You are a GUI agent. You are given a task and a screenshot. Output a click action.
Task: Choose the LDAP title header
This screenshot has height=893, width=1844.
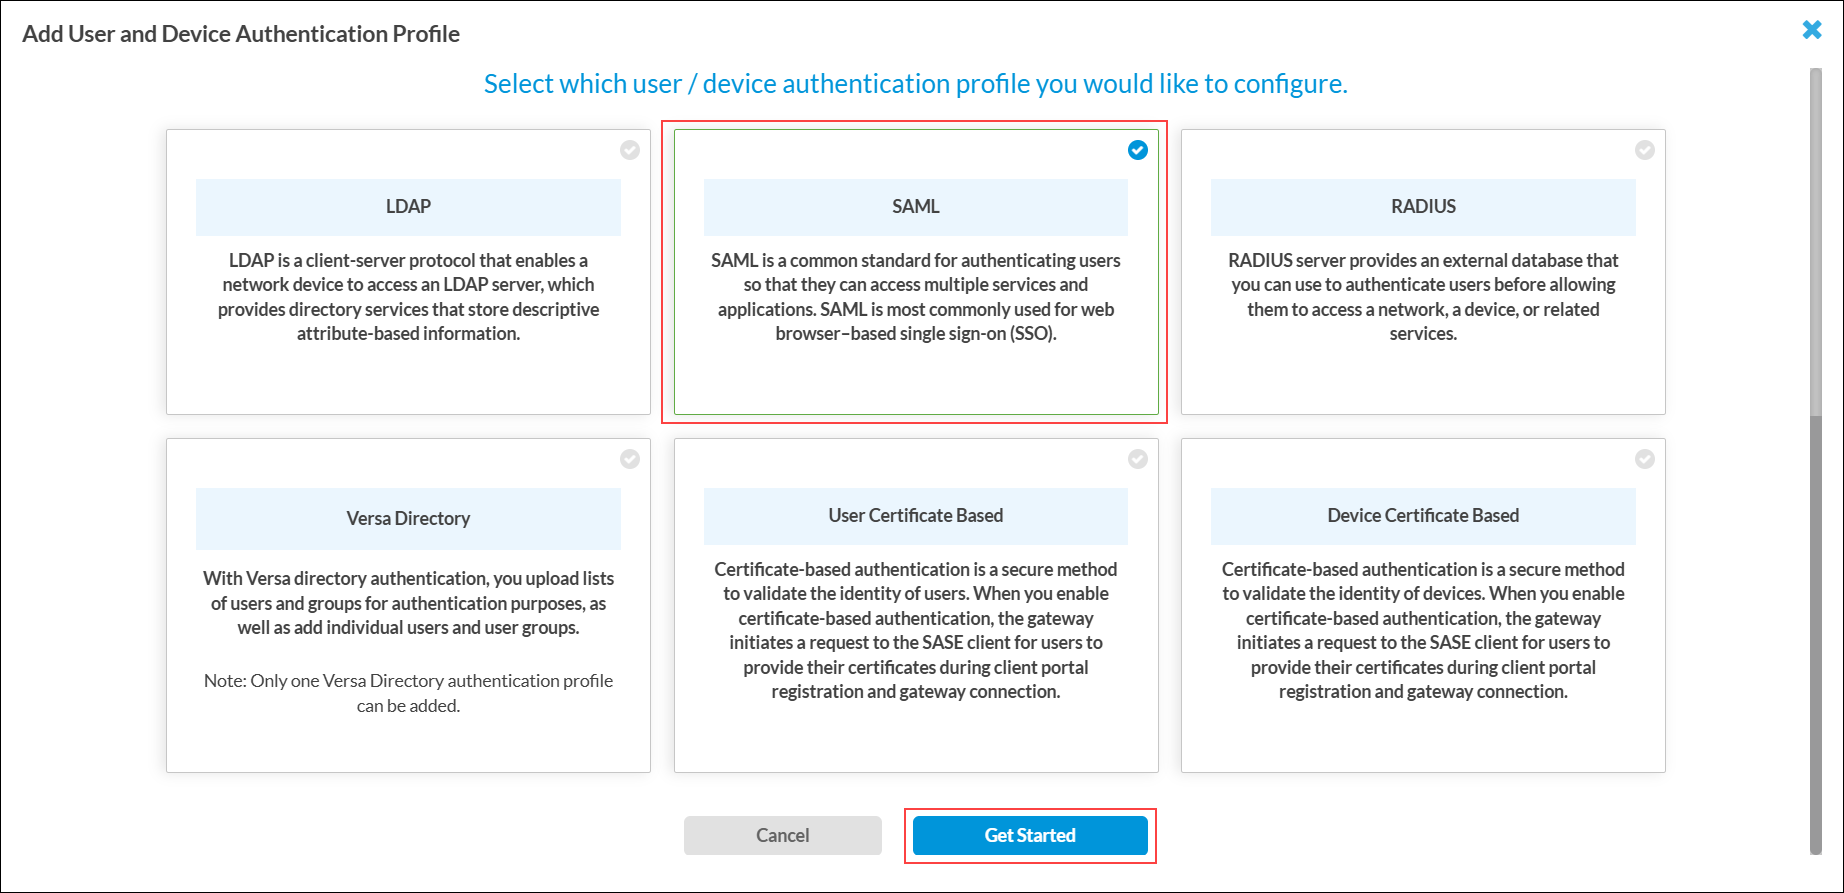coord(408,207)
